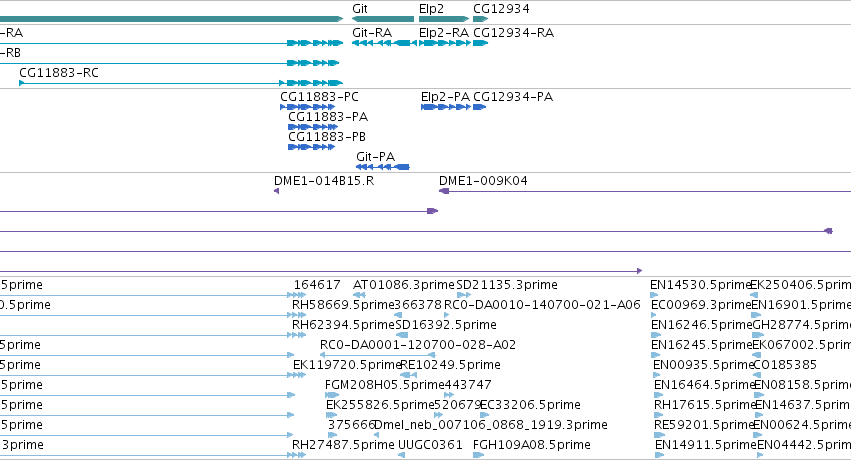Click the arrow glyph under DME1-009K04

(x=444, y=191)
